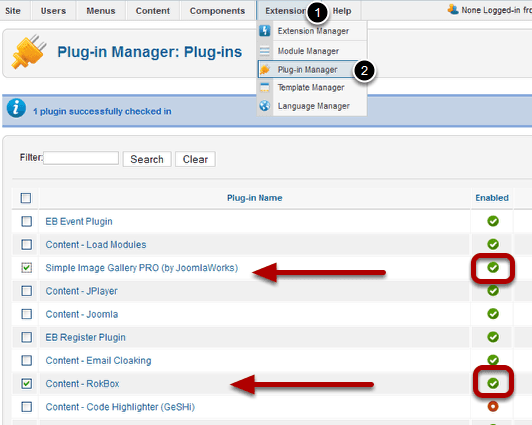Choose Plug-in Manager from Extensions menu

point(307,70)
